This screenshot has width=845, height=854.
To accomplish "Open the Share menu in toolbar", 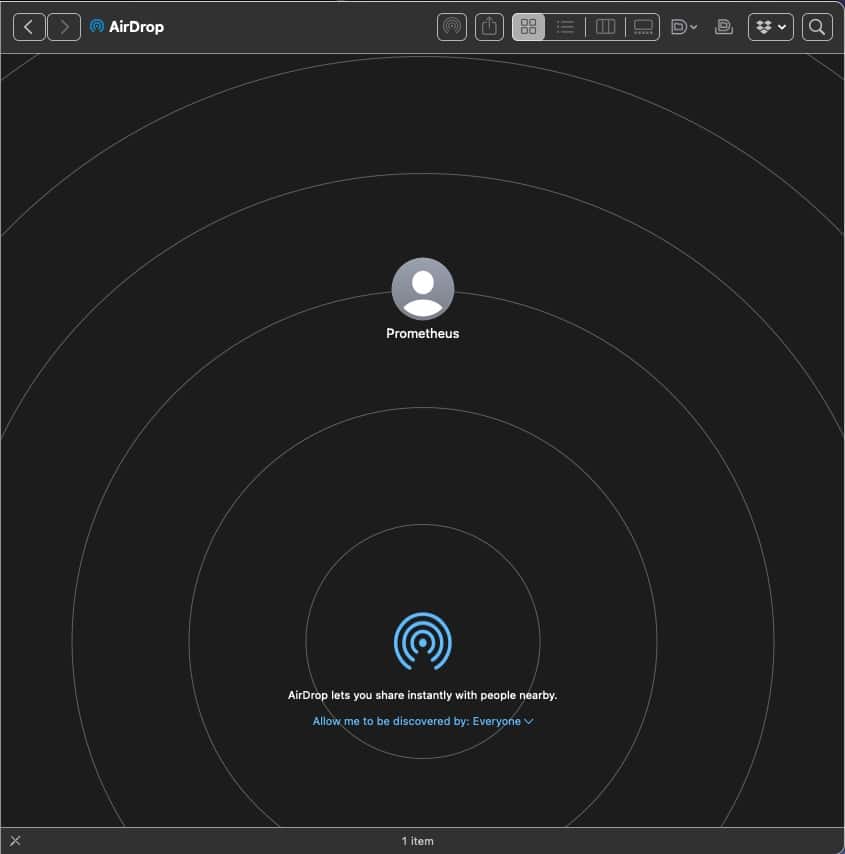I will click(489, 27).
